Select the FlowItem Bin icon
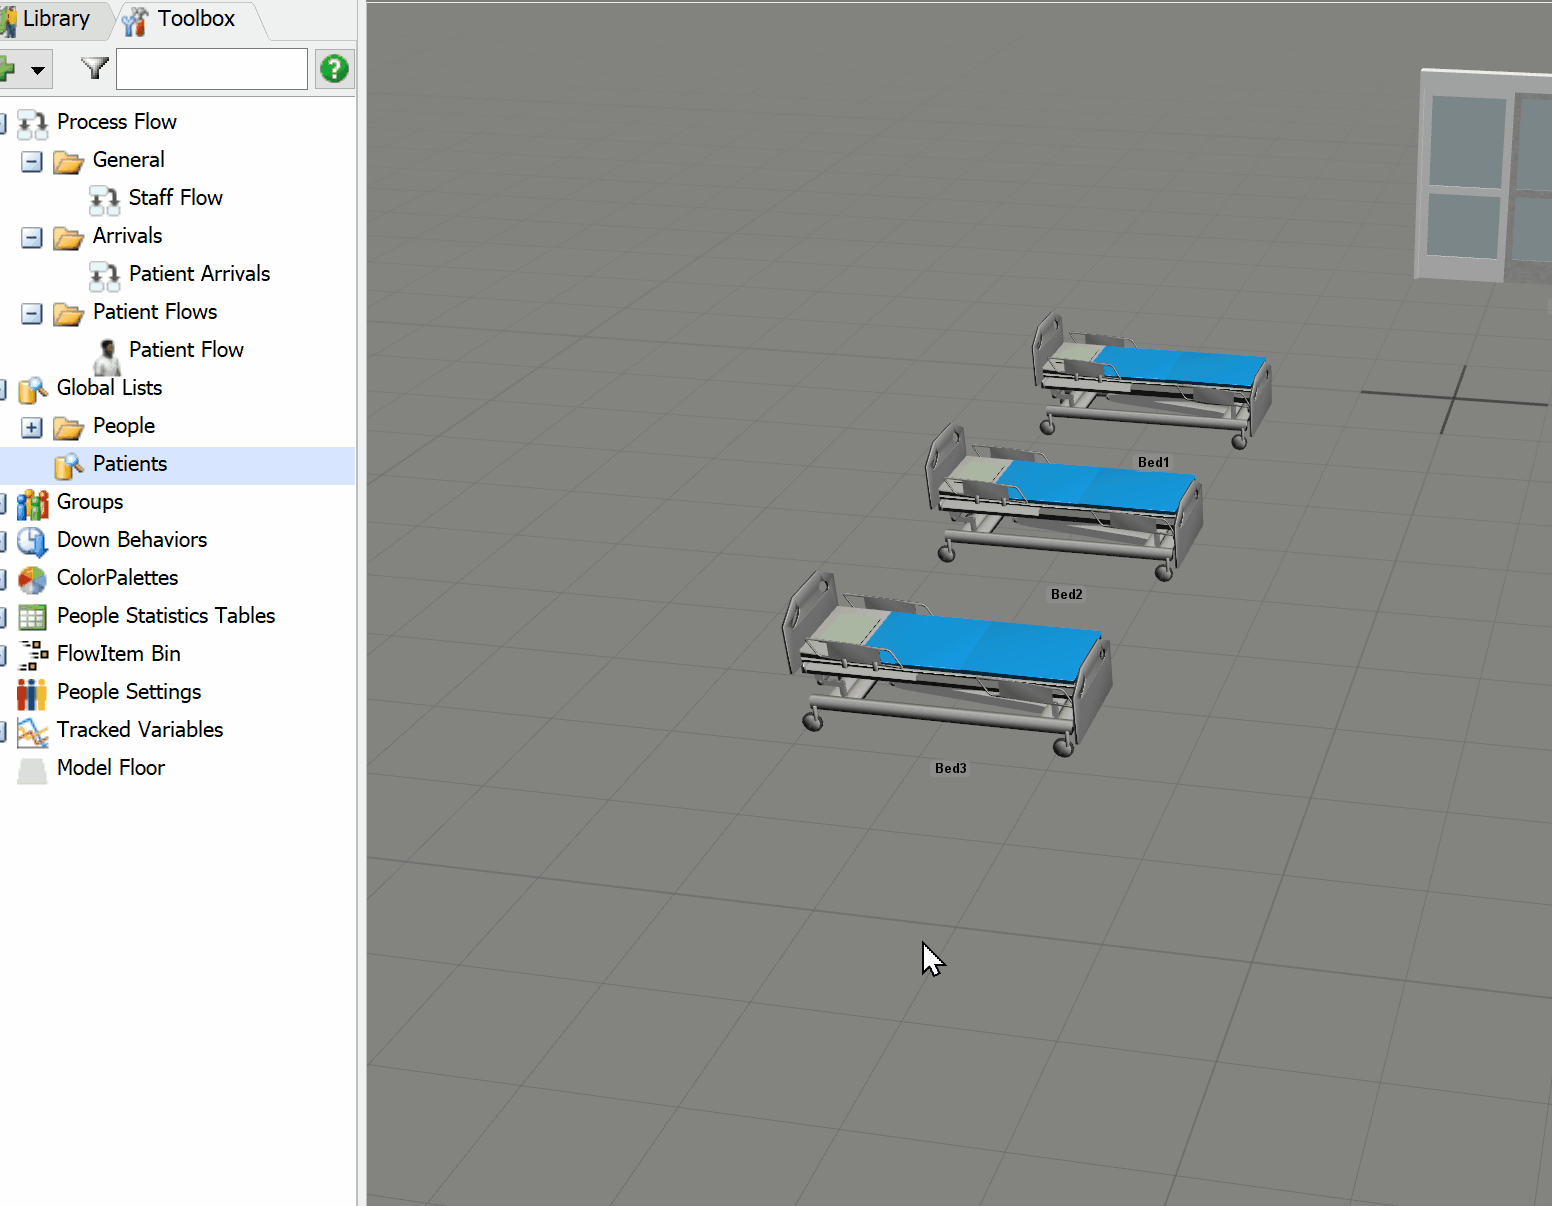The width and height of the screenshot is (1552, 1206). pyautogui.click(x=31, y=656)
